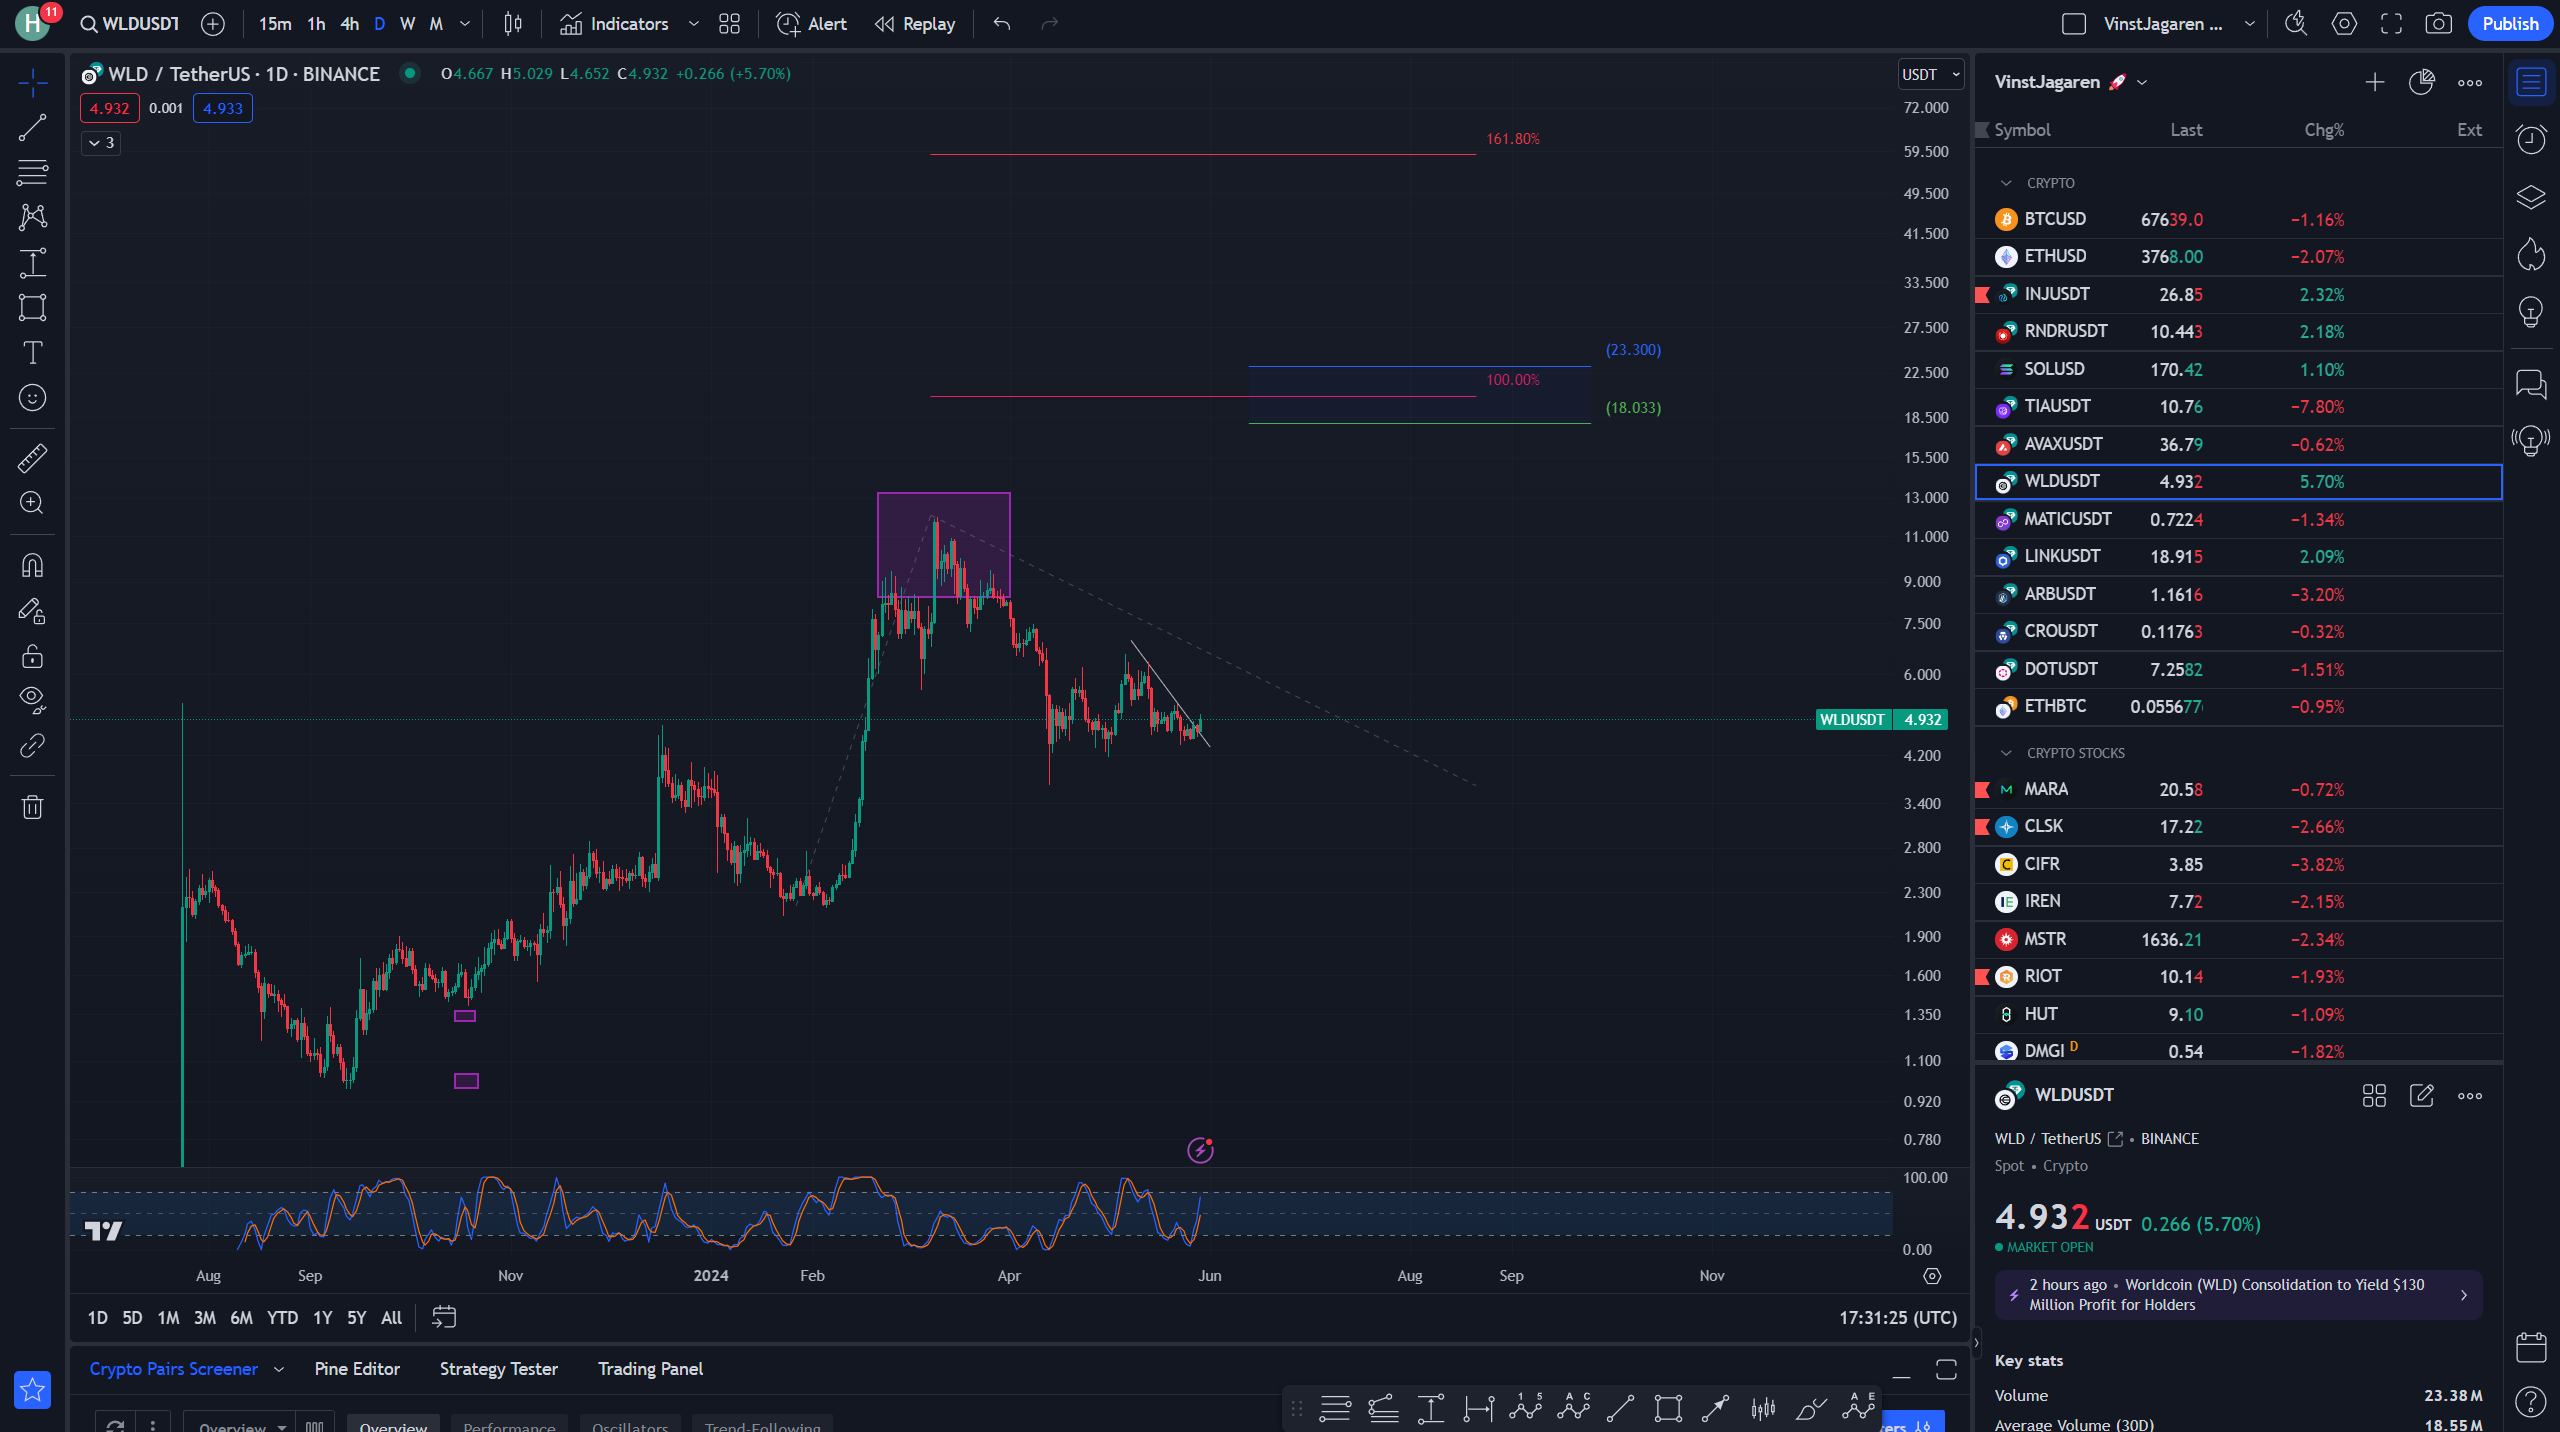2560x1432 pixels.
Task: Toggle magnet mode on
Action: point(32,566)
